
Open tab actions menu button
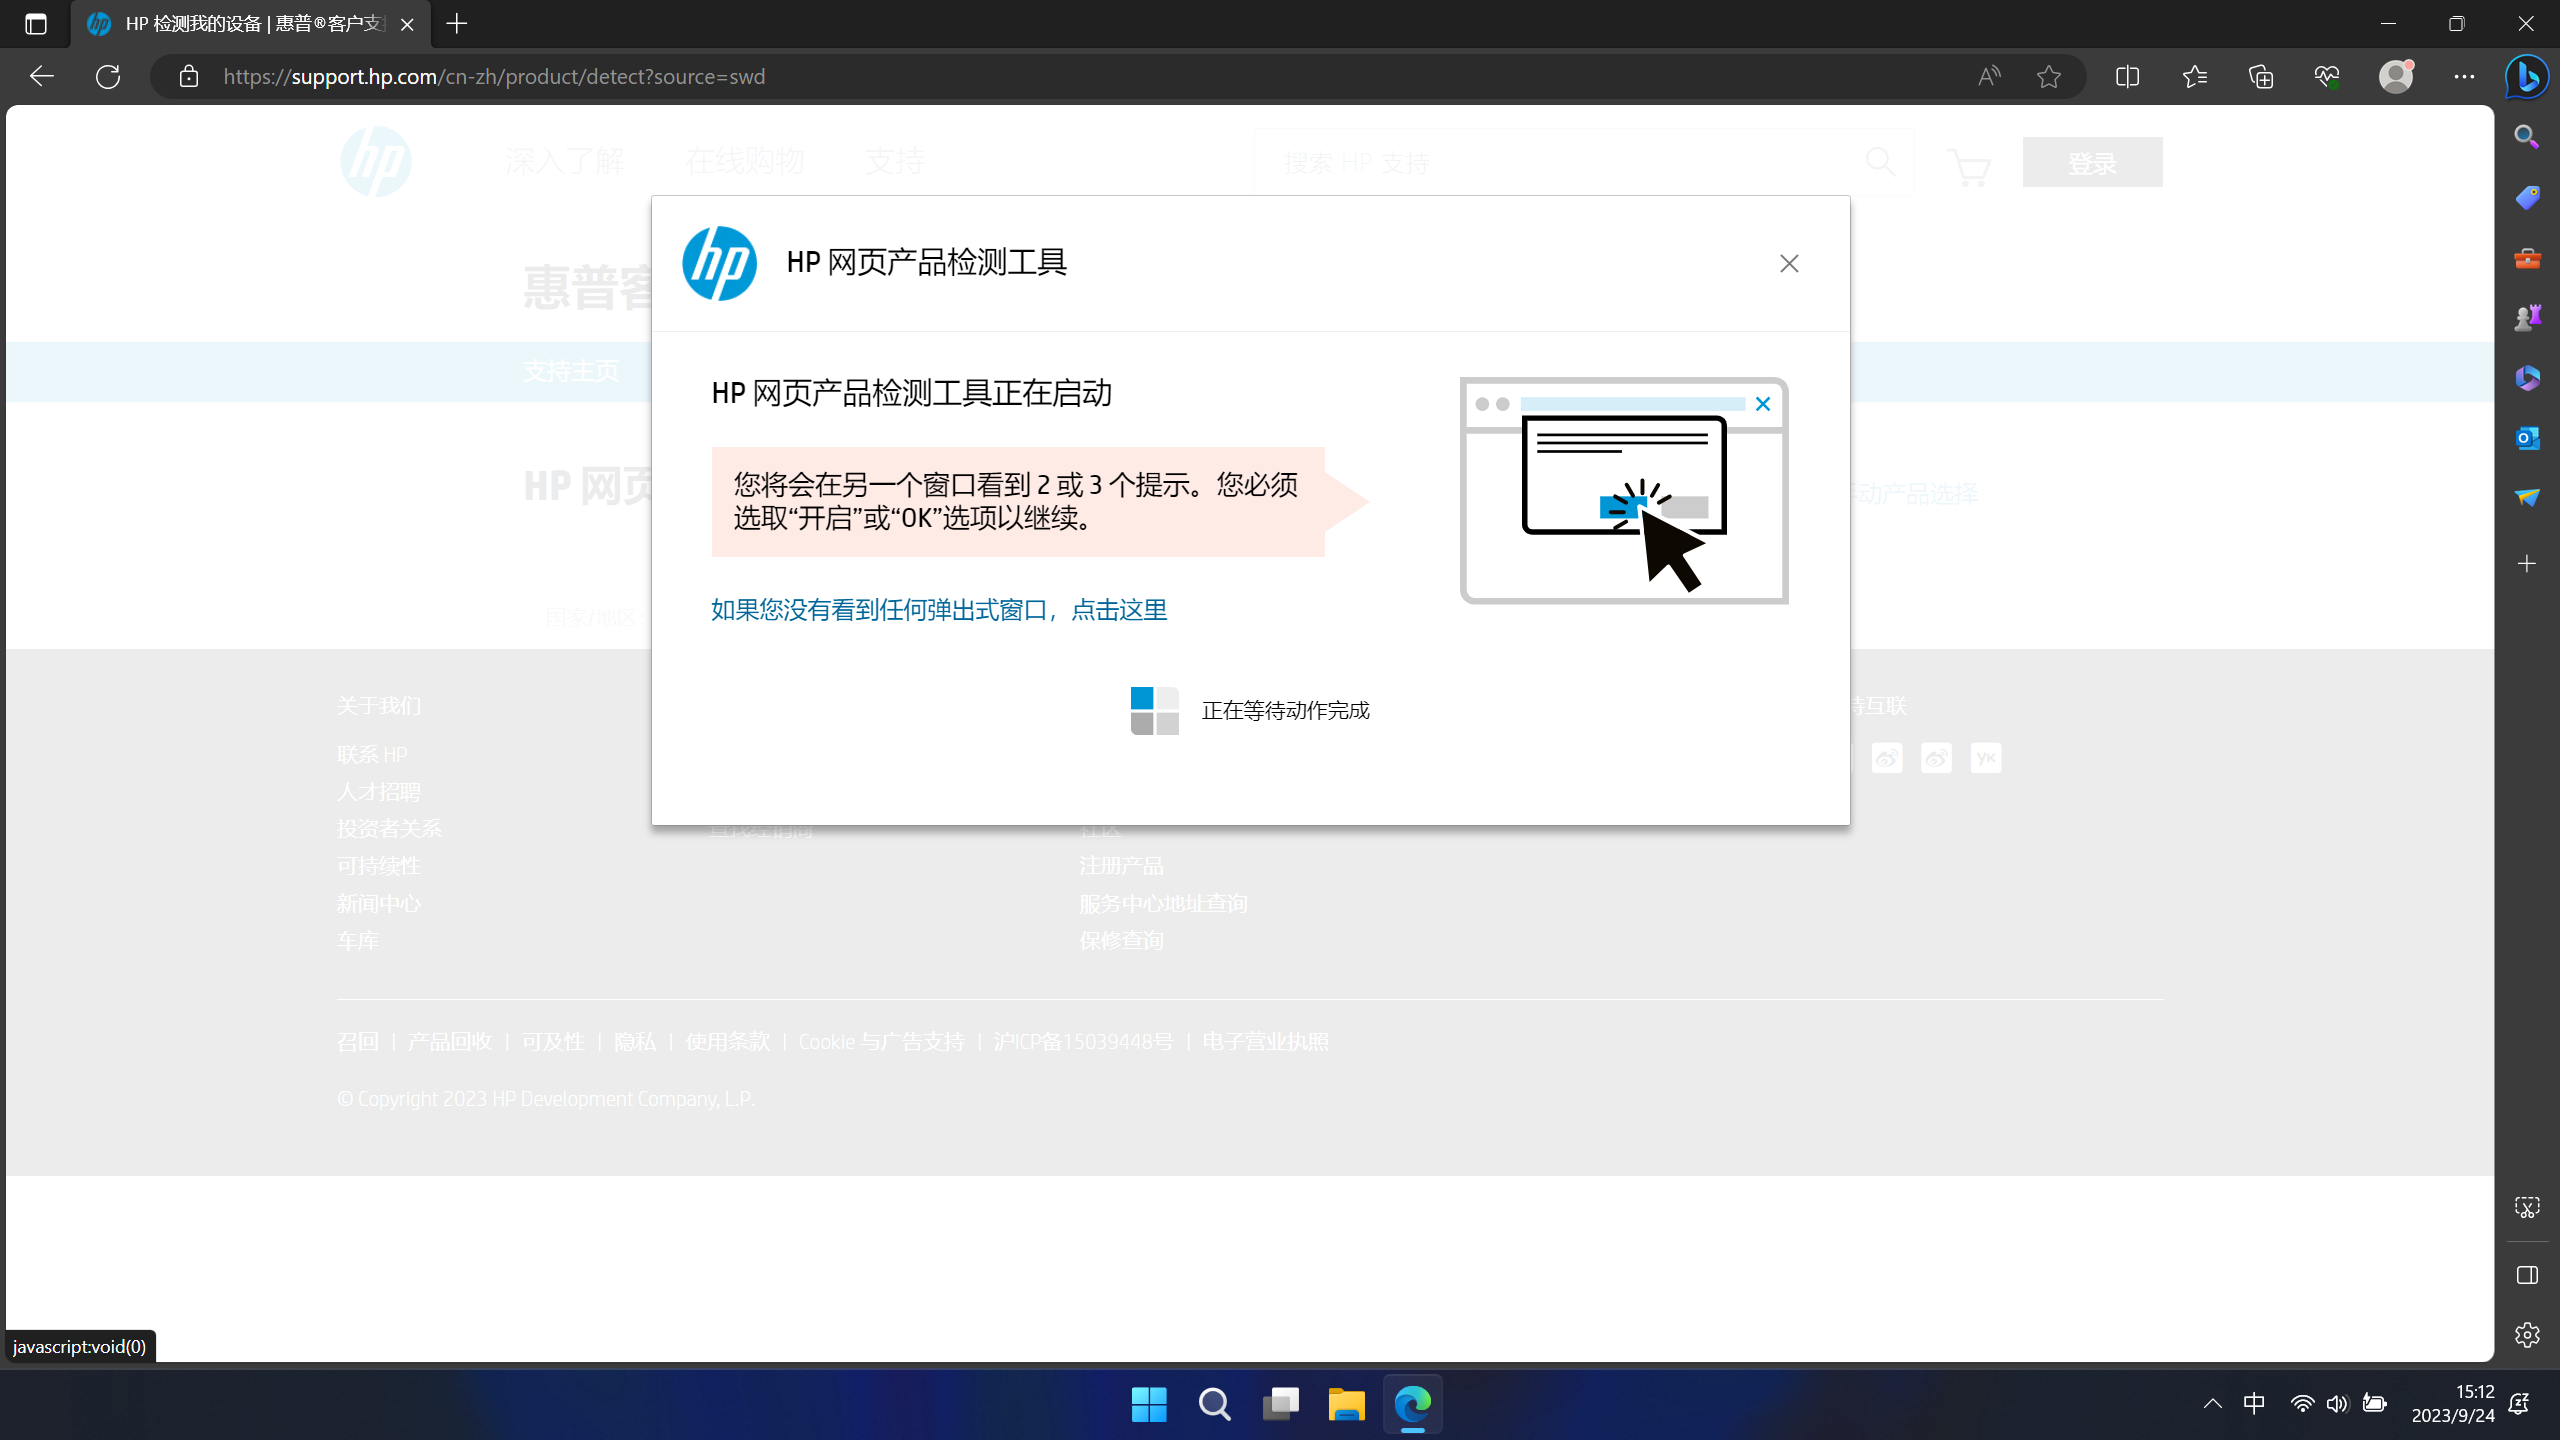click(36, 24)
